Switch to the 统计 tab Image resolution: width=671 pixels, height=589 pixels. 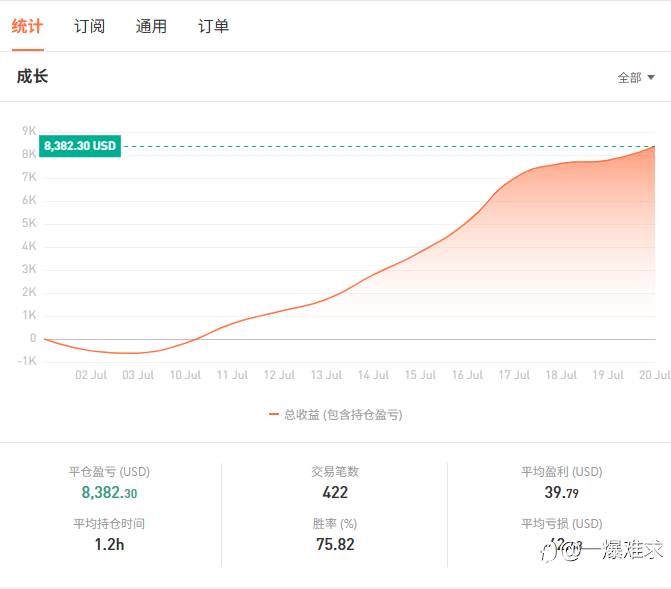[x=27, y=26]
